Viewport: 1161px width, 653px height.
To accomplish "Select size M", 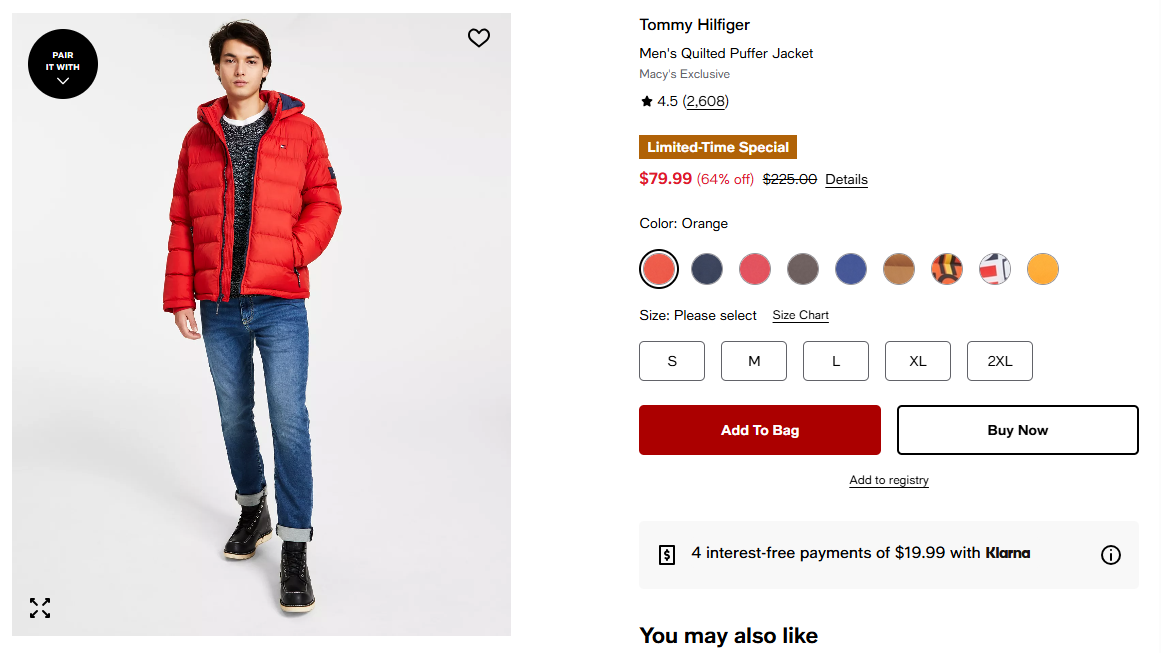I will [x=754, y=361].
